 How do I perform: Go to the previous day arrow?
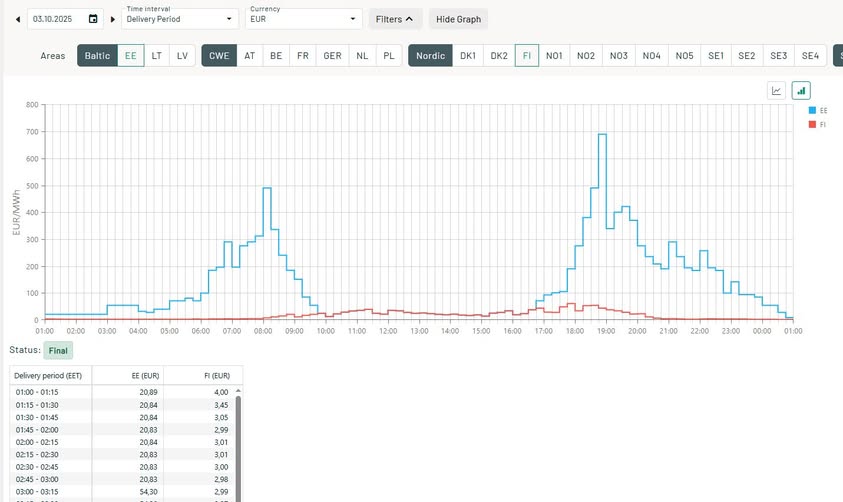17,19
